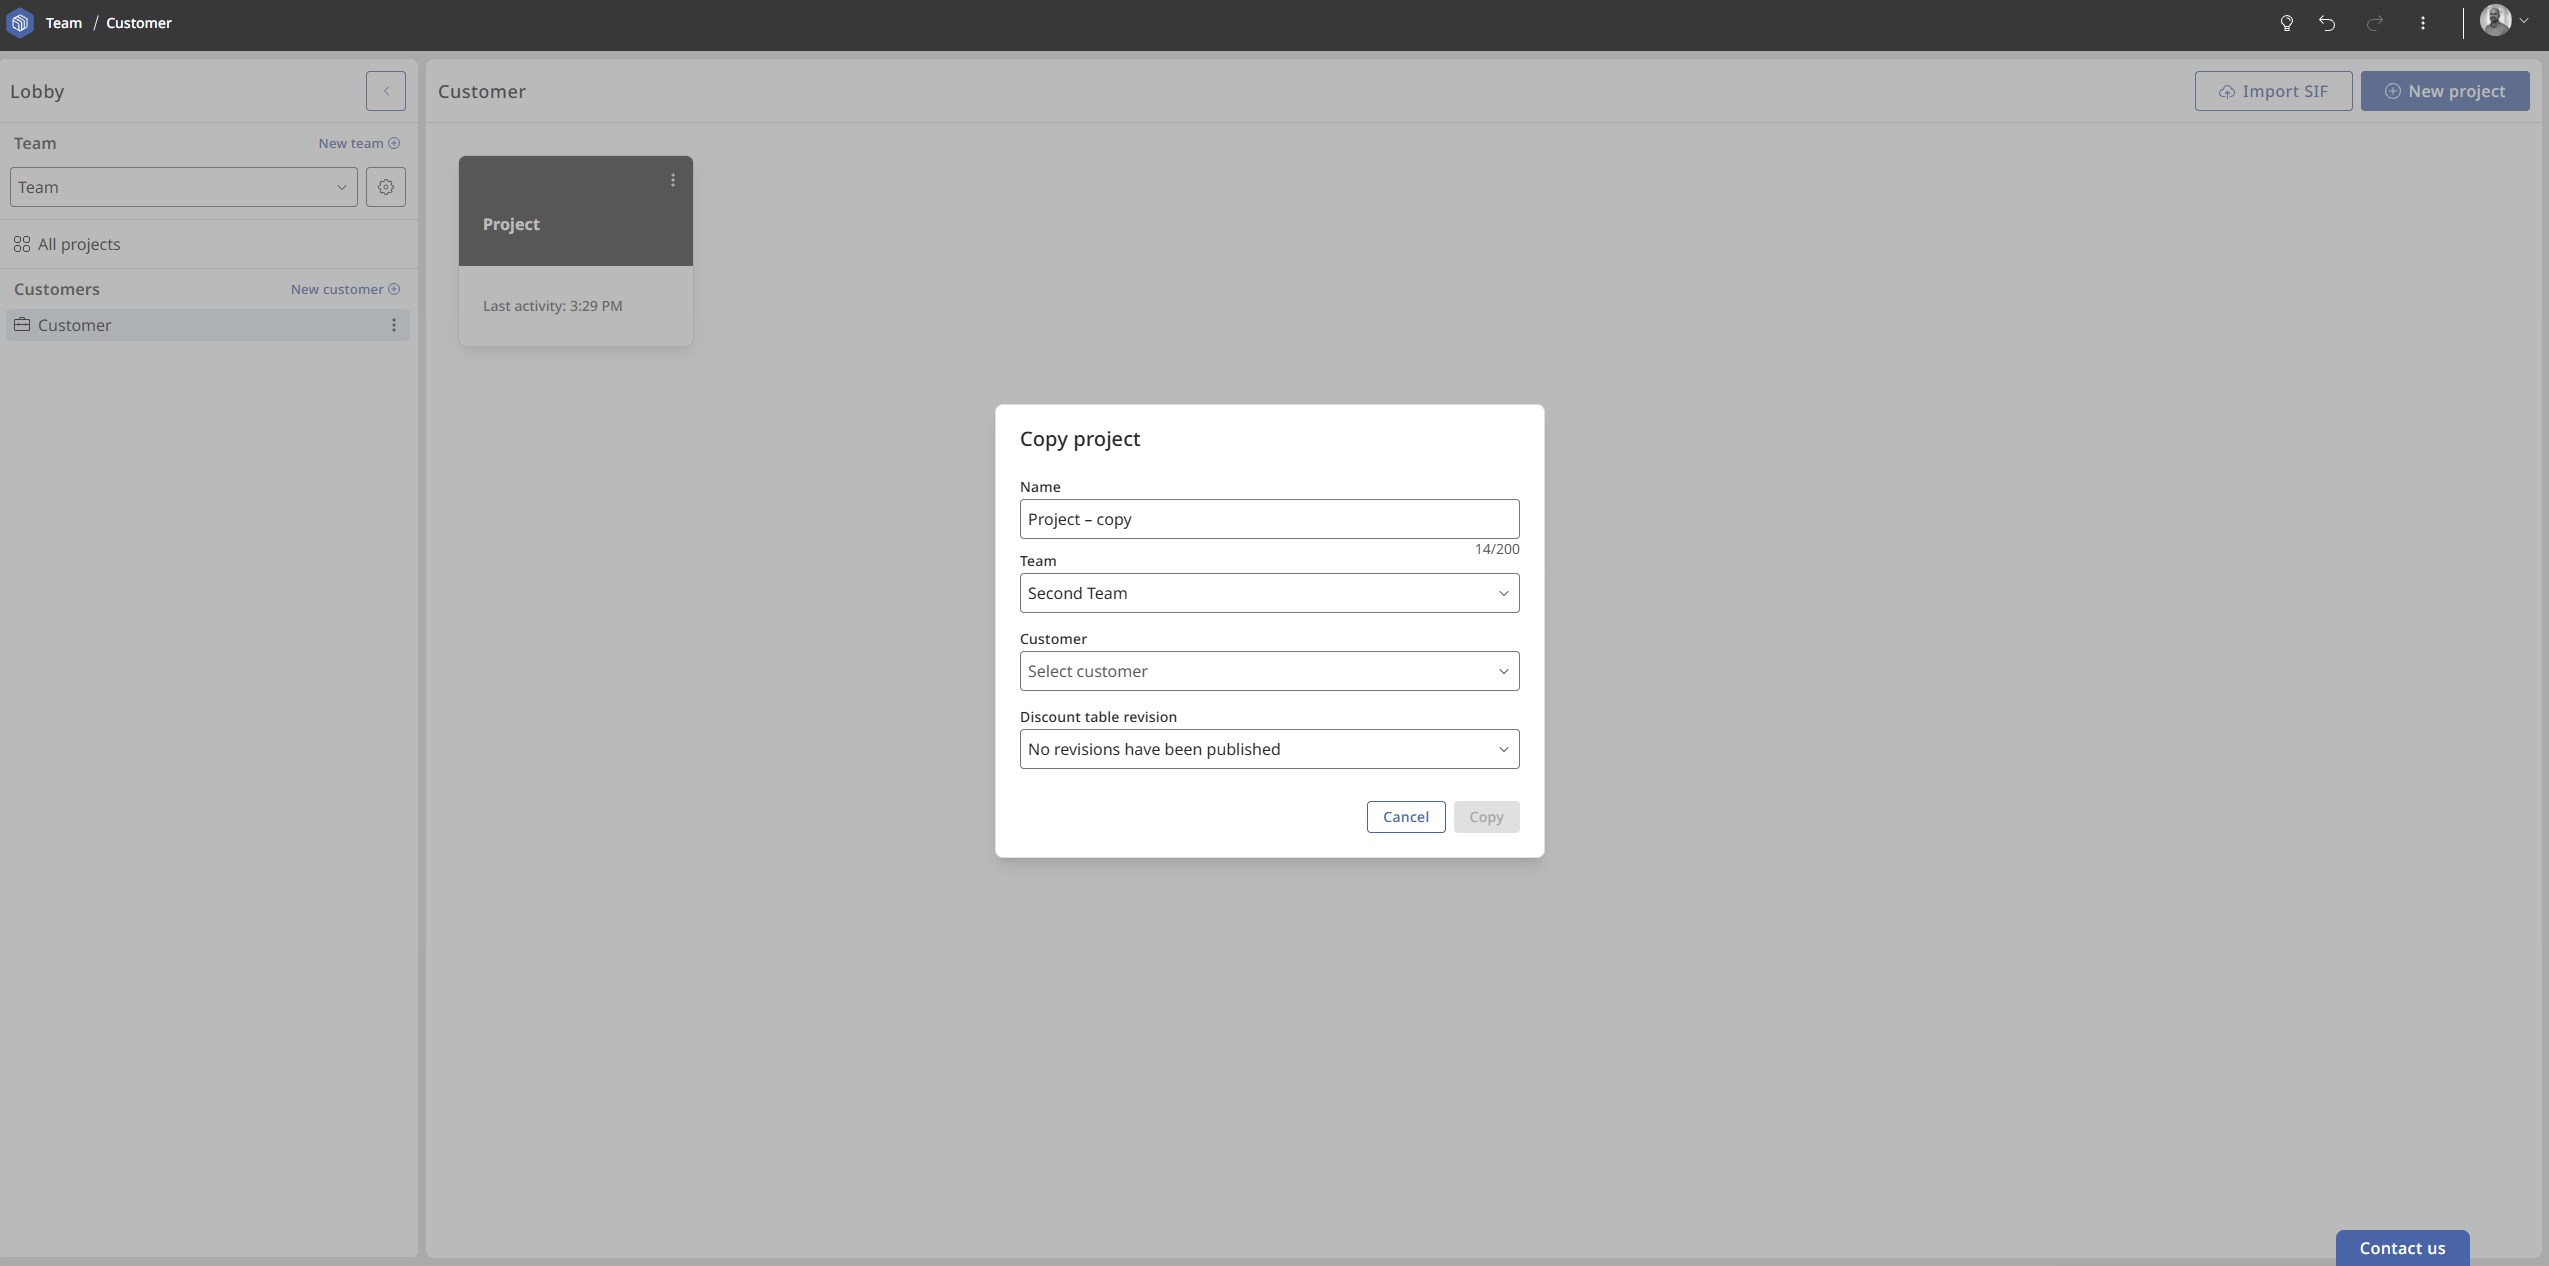
Task: Click the Customer folder icon in sidebar
Action: (22, 325)
